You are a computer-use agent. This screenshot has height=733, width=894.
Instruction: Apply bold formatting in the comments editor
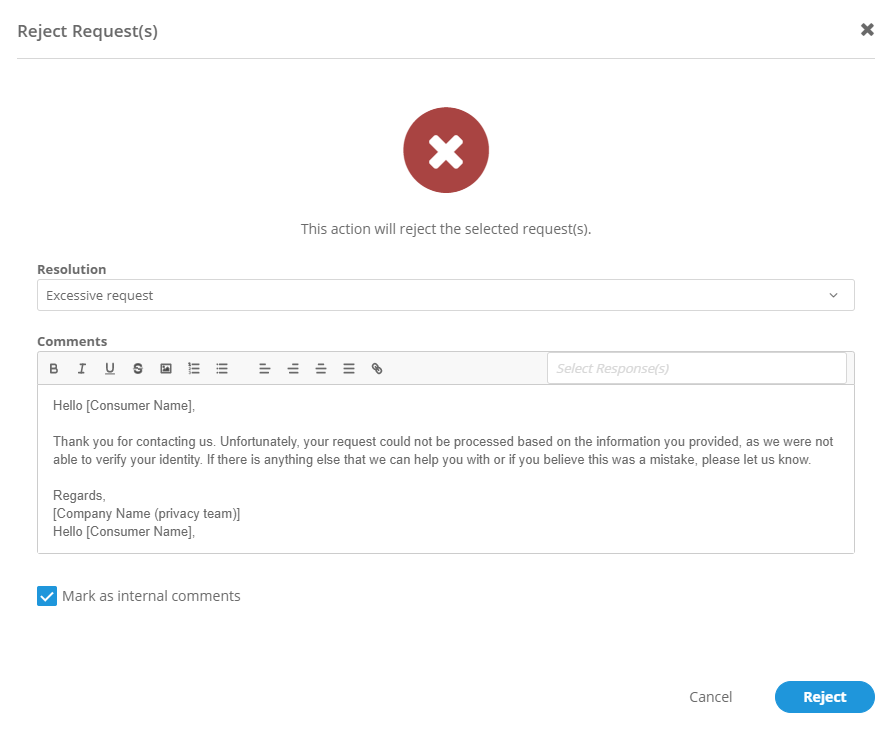pos(53,368)
